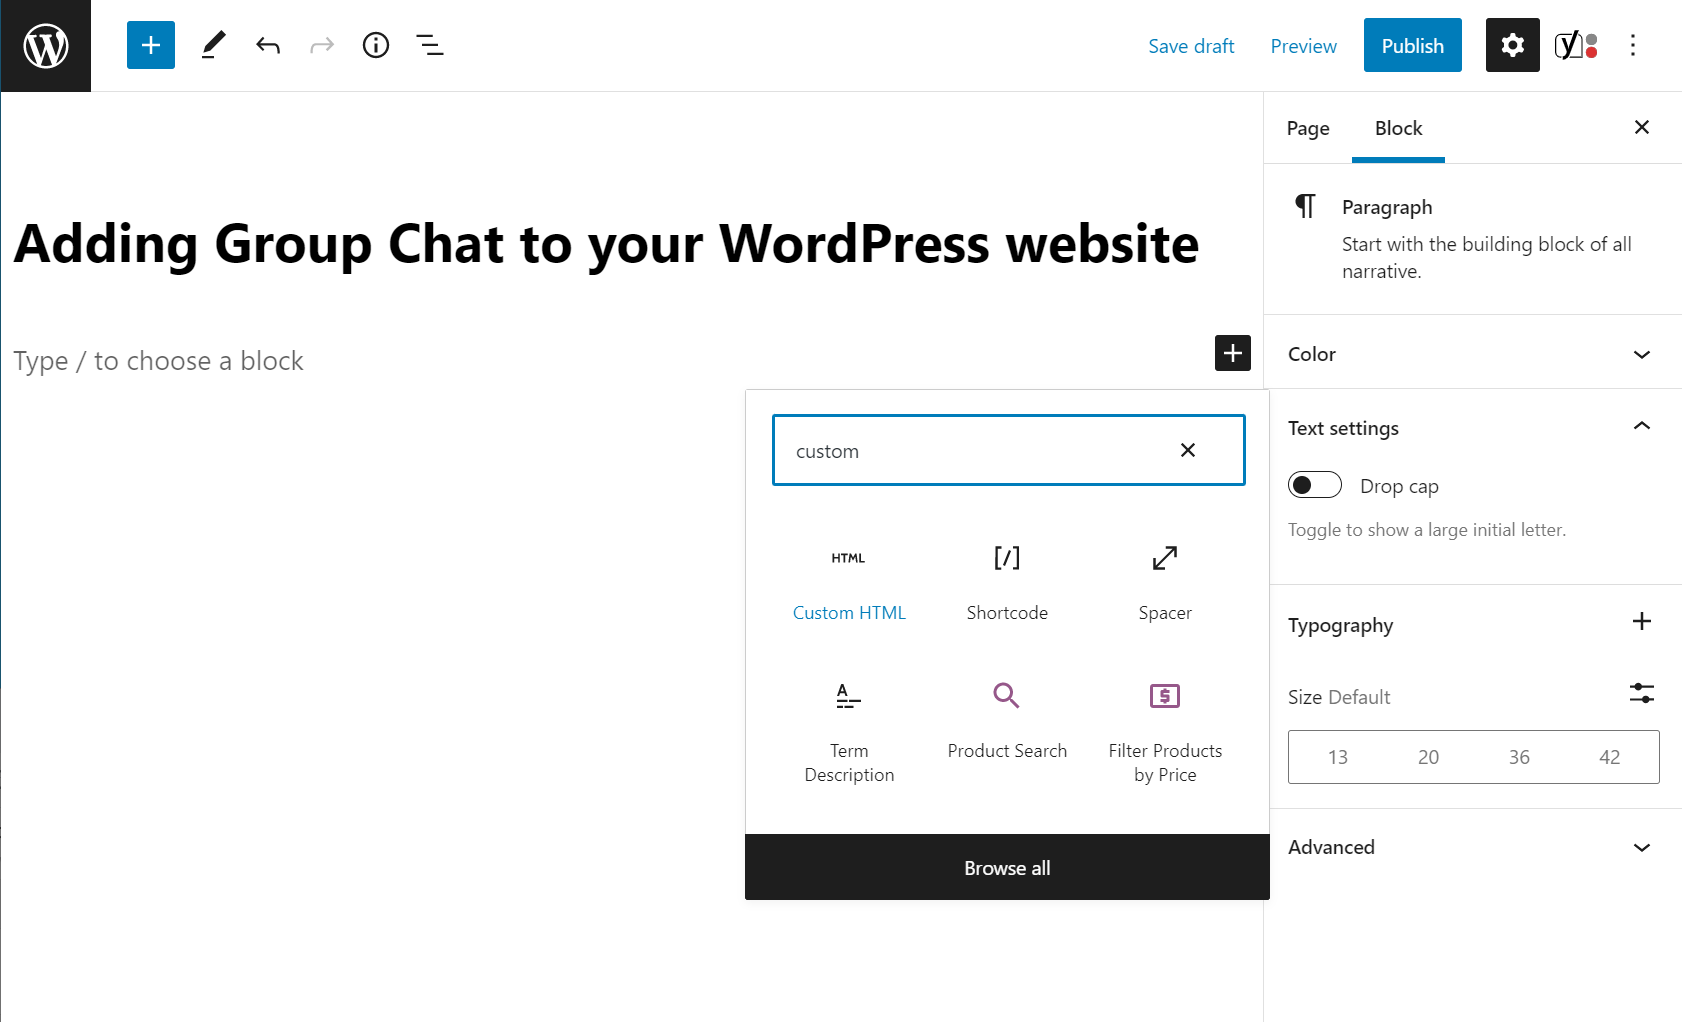
Task: Close the settings sidebar
Action: 1641,127
